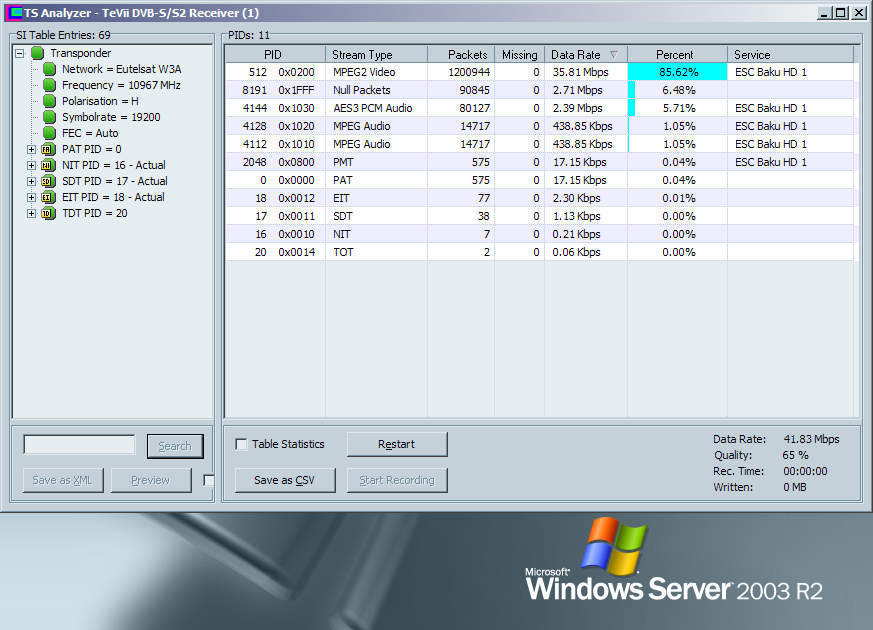The width and height of the screenshot is (873, 630).
Task: Select the Transponder tree label
Action: point(81,53)
